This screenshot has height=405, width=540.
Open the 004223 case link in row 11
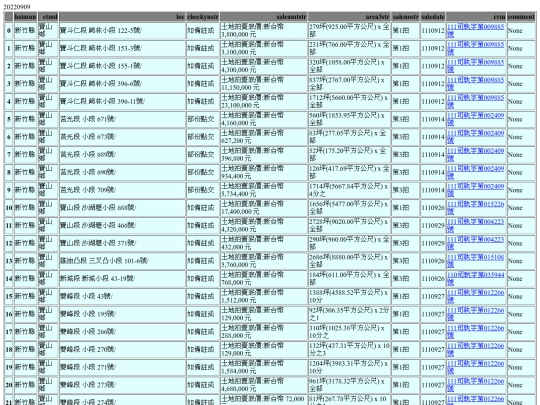point(475,225)
